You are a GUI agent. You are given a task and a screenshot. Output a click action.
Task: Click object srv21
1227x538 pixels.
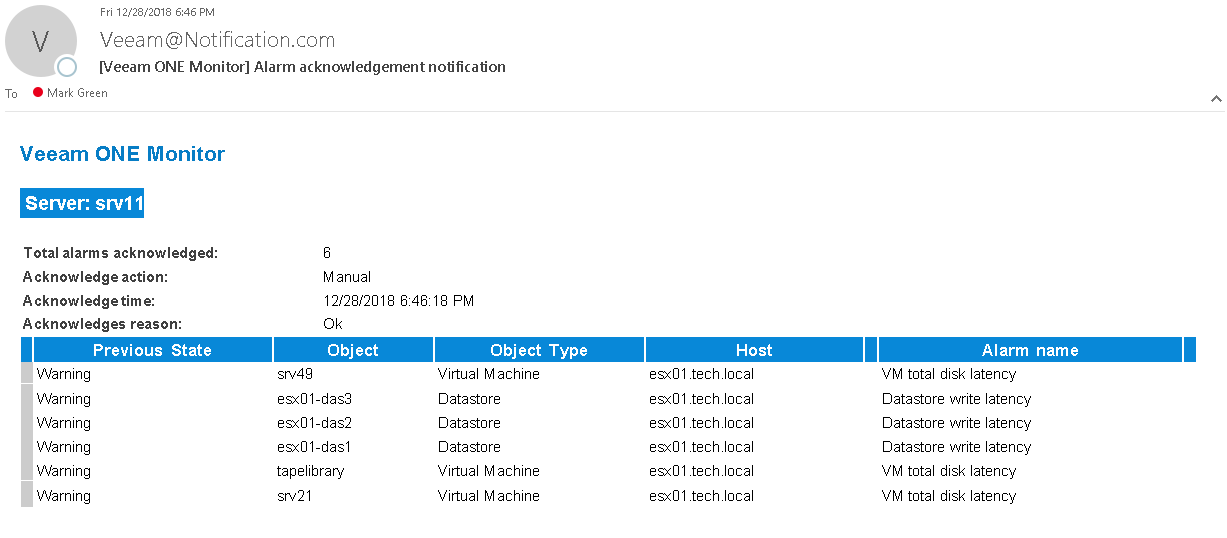point(295,496)
